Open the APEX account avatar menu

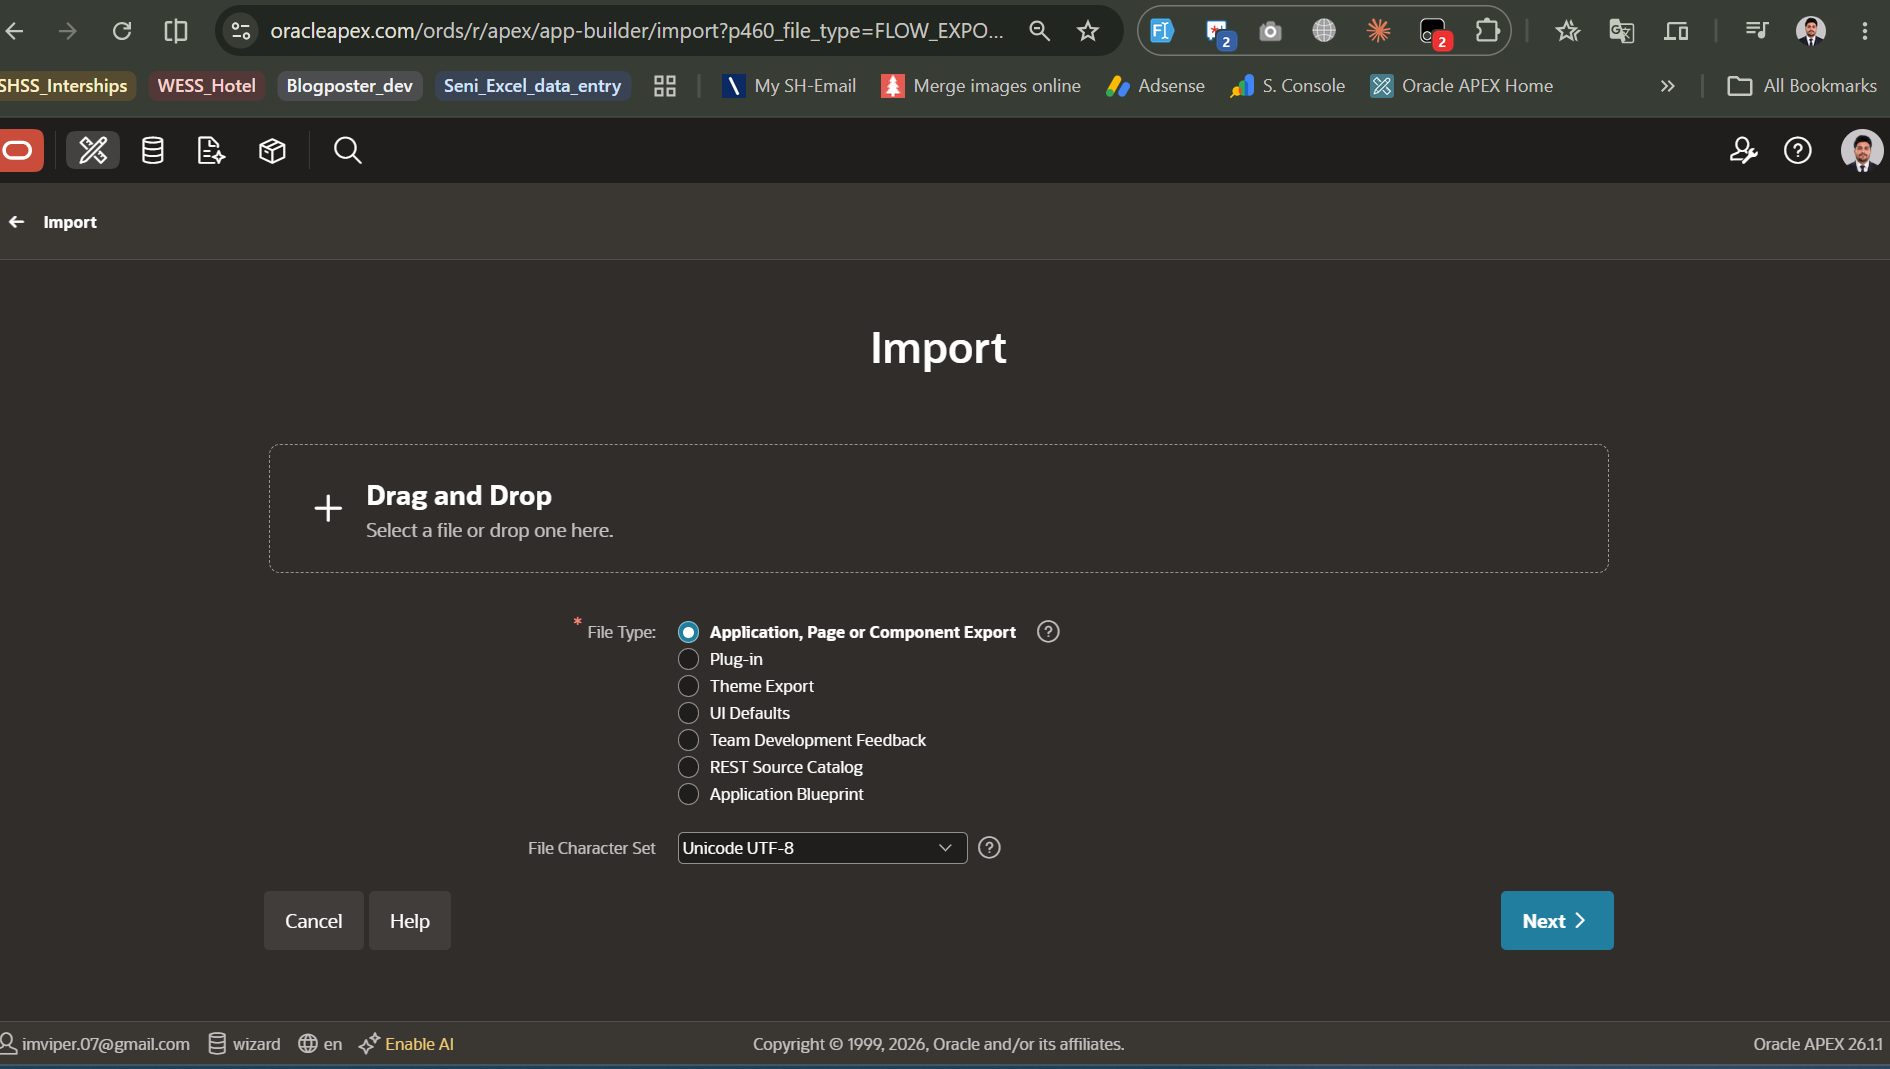point(1861,150)
